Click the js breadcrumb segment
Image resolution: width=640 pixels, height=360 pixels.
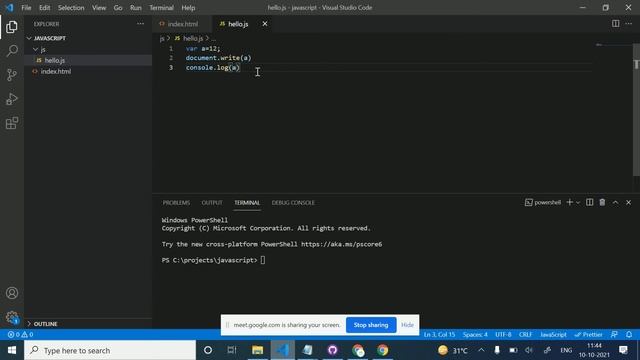tap(162, 38)
